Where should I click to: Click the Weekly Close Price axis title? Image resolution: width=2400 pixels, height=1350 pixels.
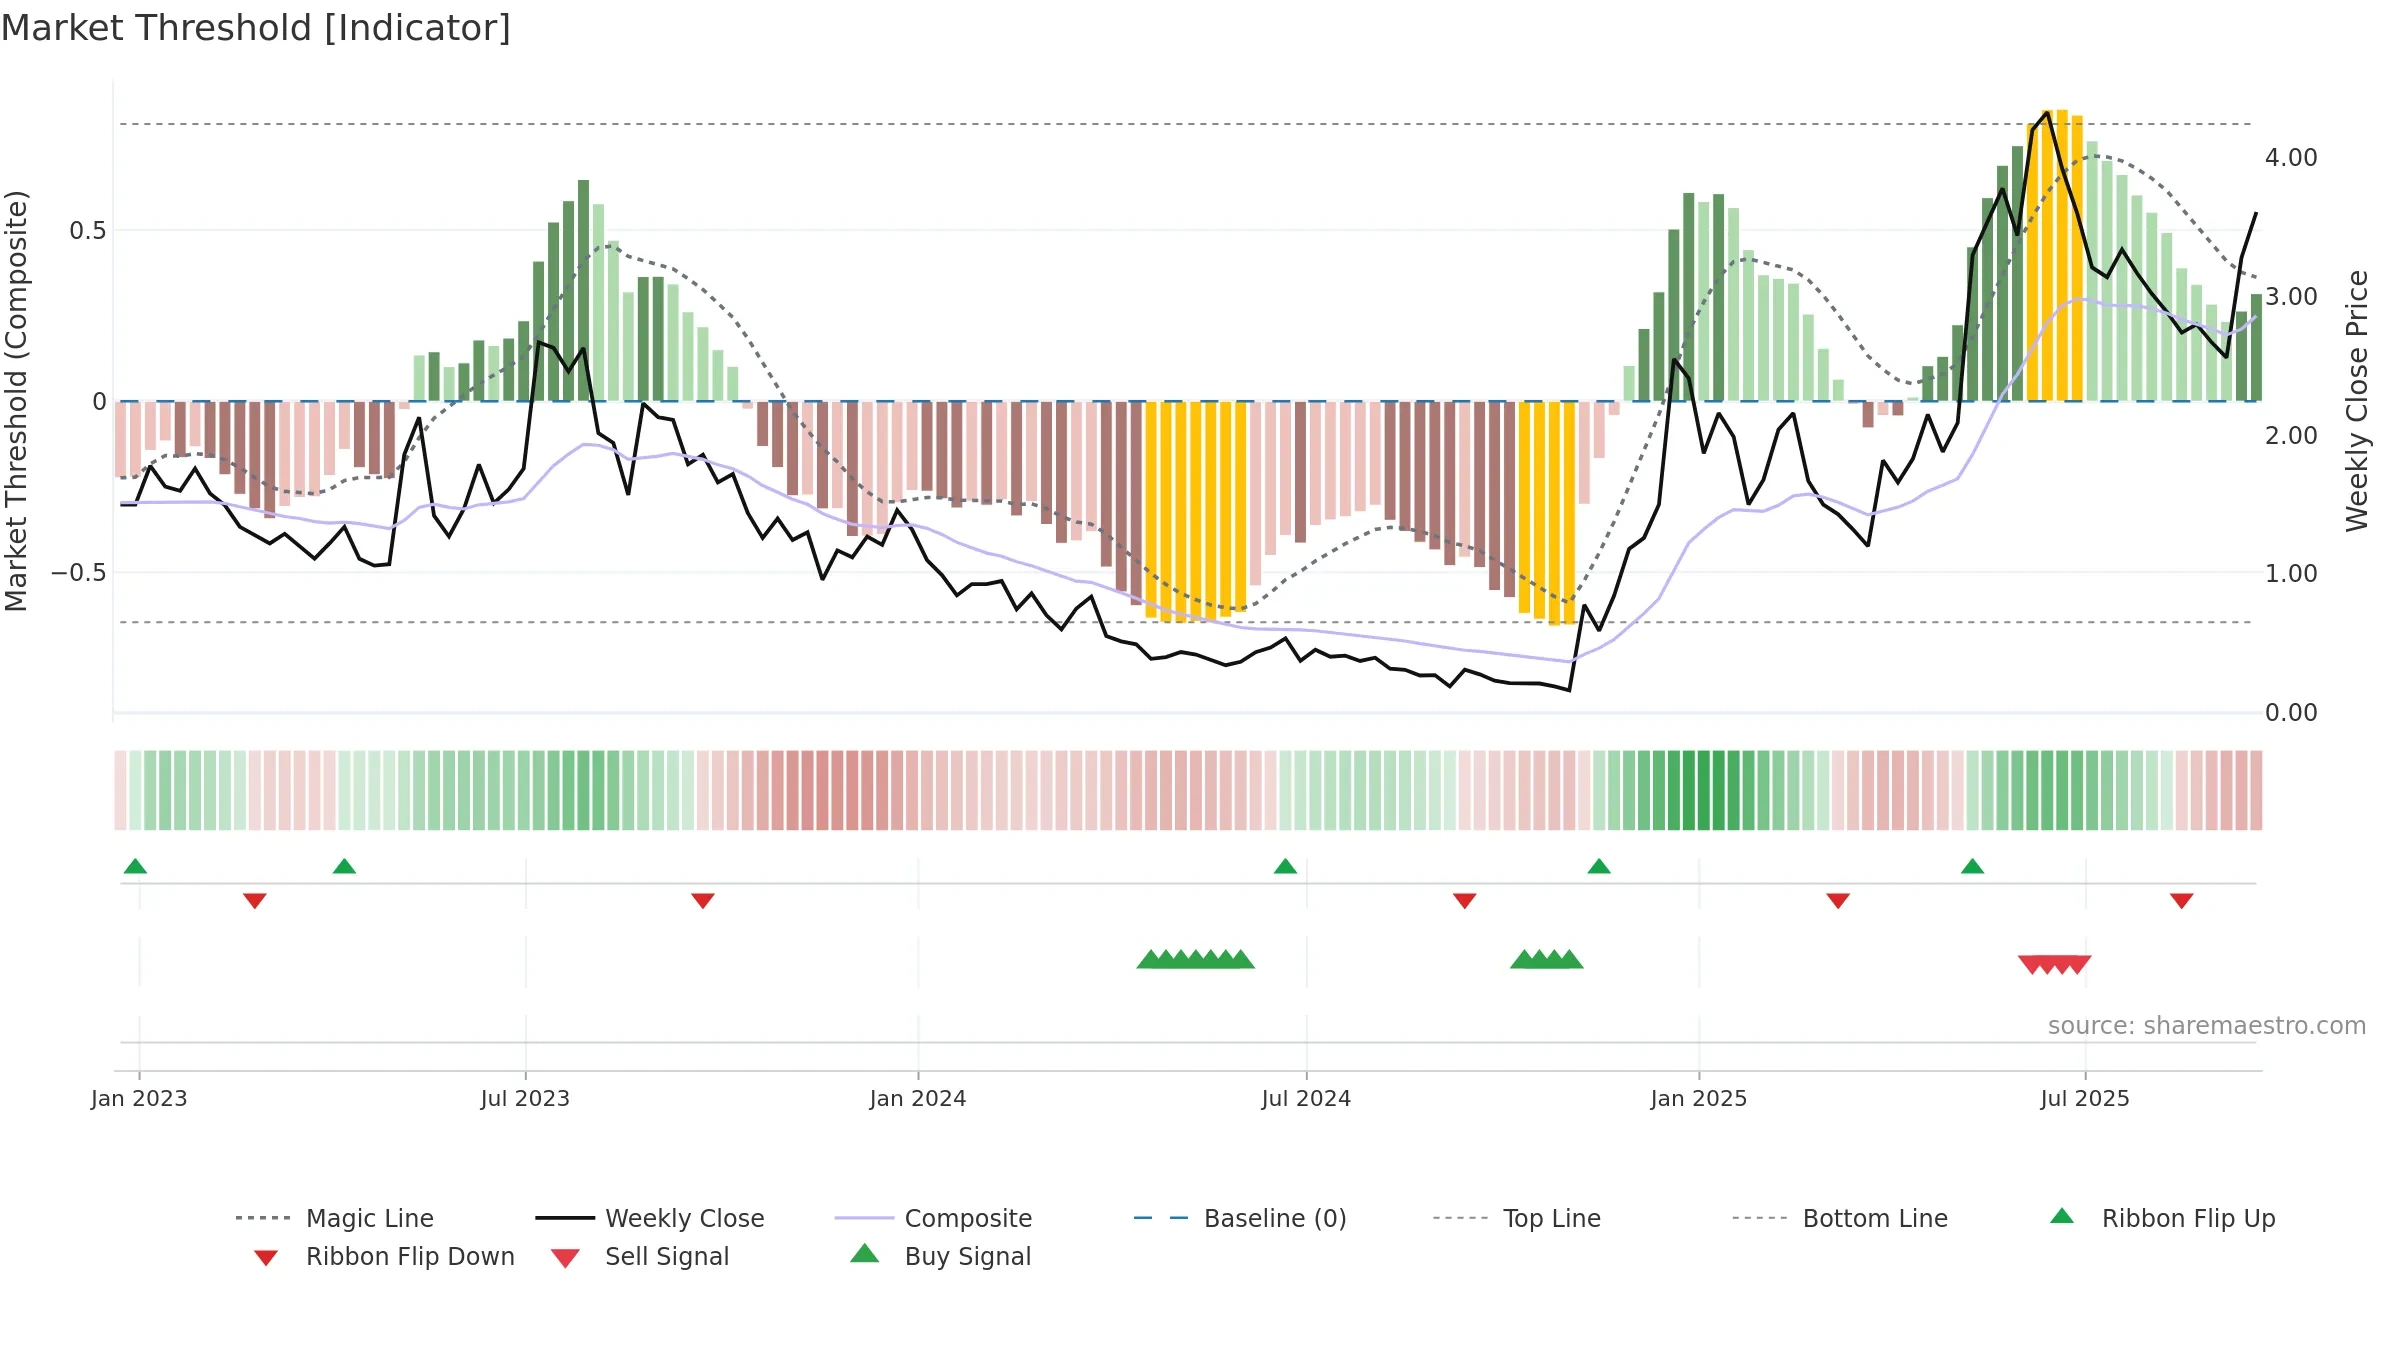pos(2357,400)
